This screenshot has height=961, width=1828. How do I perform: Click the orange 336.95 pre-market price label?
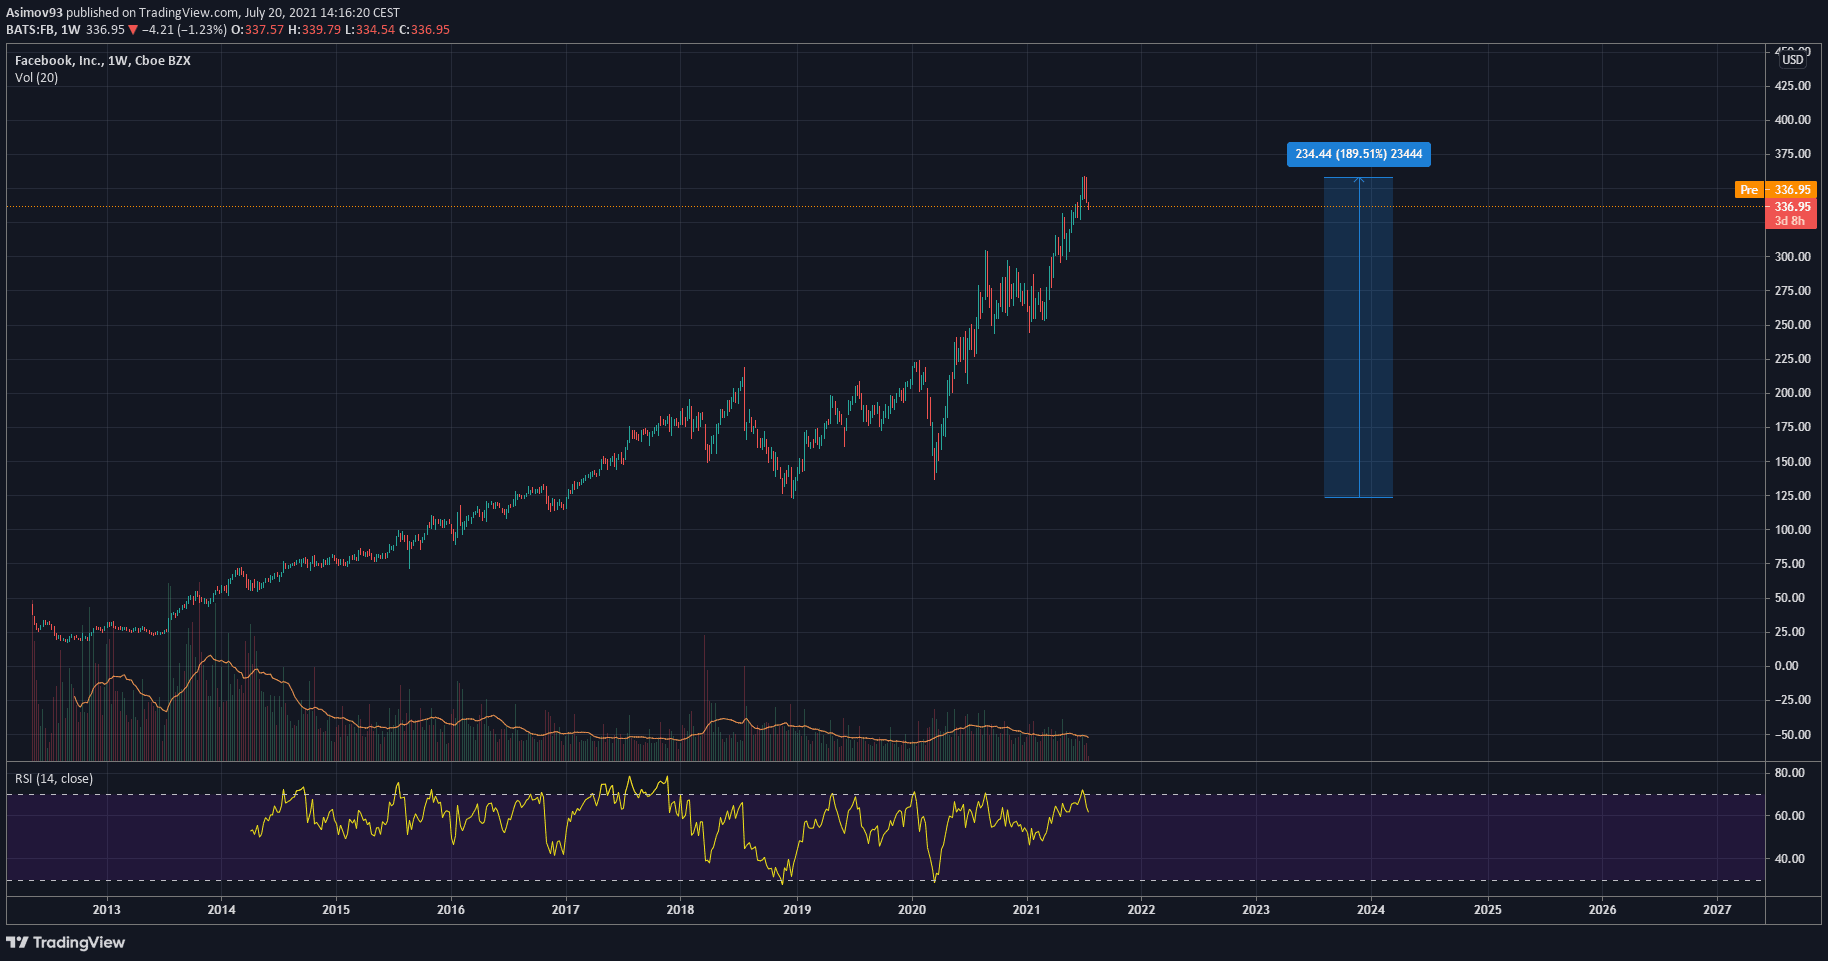pos(1792,190)
